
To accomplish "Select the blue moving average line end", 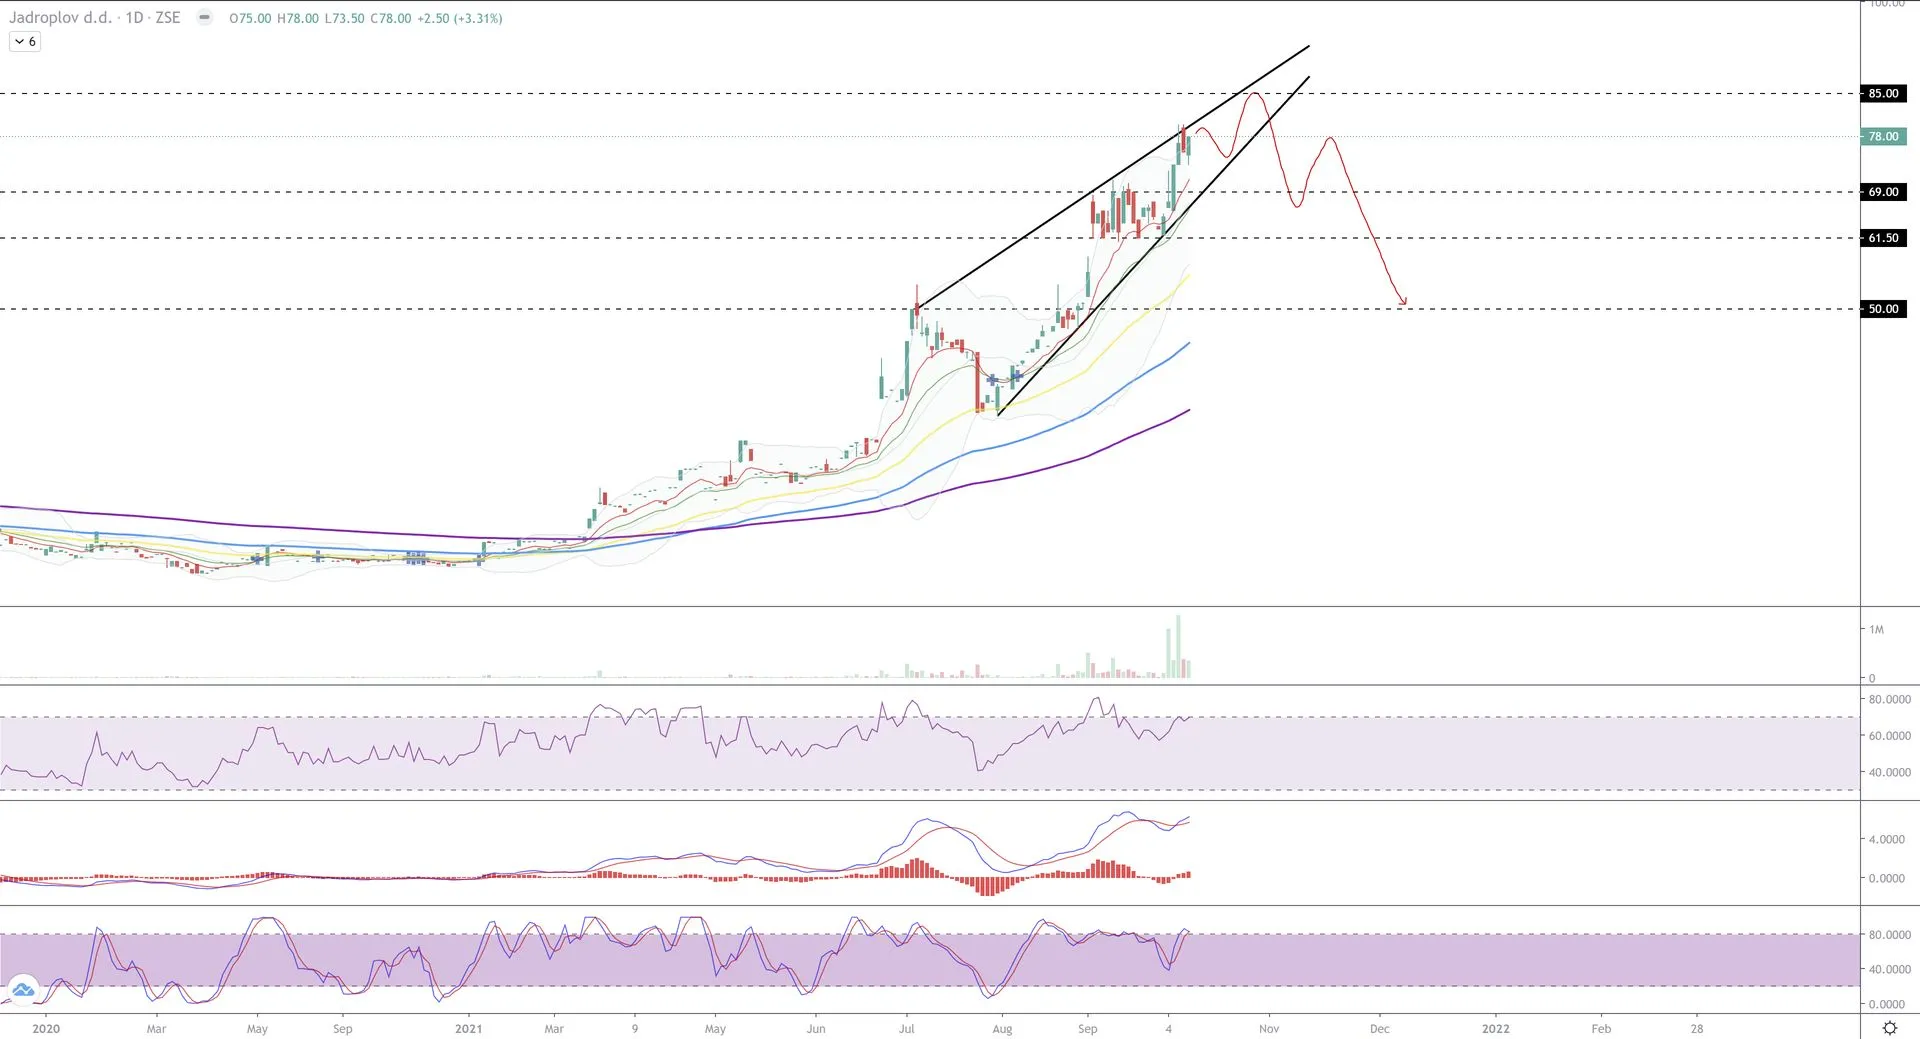I will pos(1187,345).
